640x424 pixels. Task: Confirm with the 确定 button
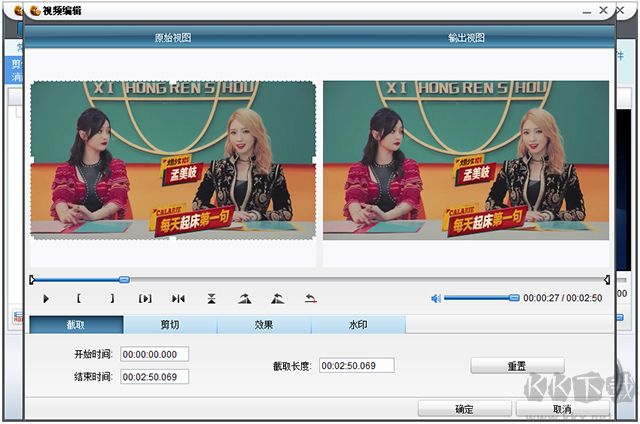click(x=464, y=408)
